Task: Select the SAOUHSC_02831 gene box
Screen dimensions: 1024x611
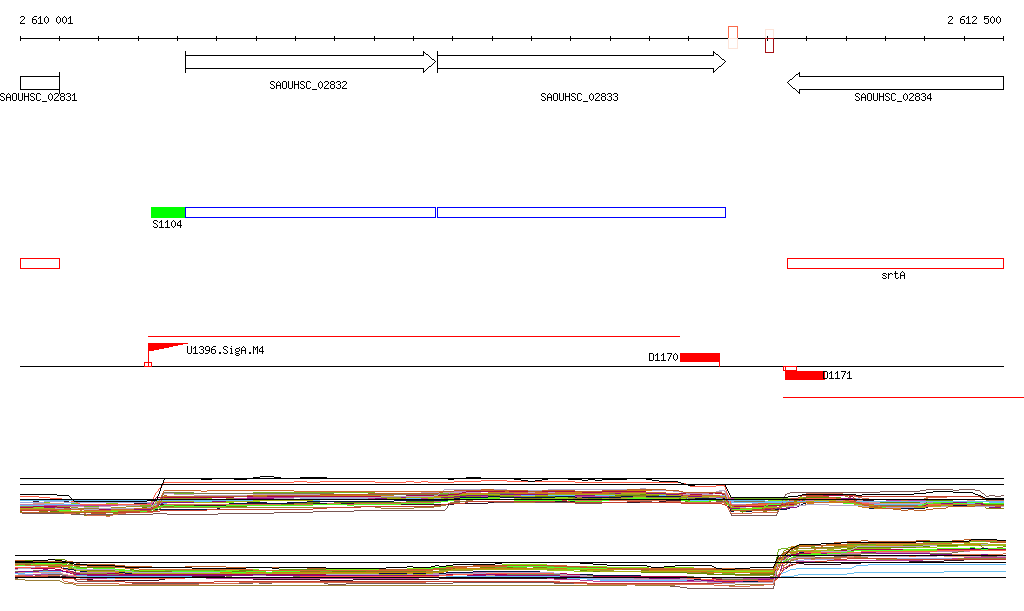Action: pos(40,83)
